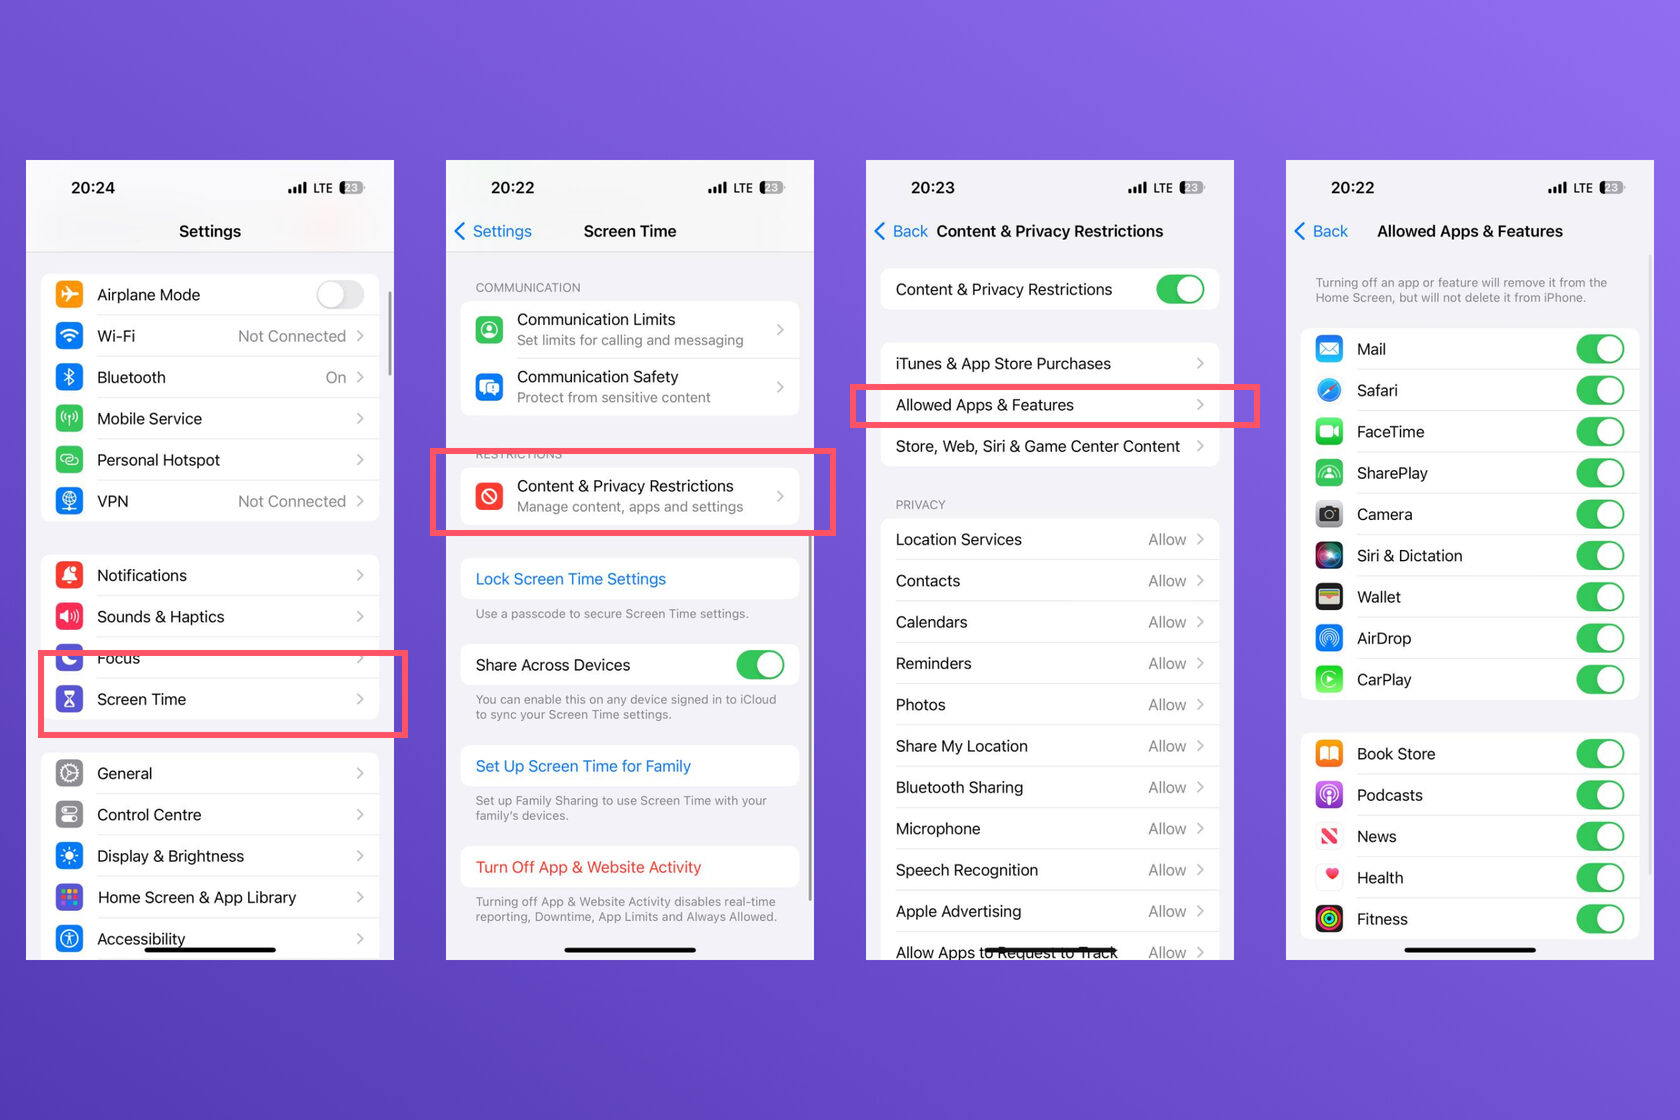Open the Calendars privacy row
Screen dimensions: 1680x1120
pyautogui.click(x=1050, y=622)
